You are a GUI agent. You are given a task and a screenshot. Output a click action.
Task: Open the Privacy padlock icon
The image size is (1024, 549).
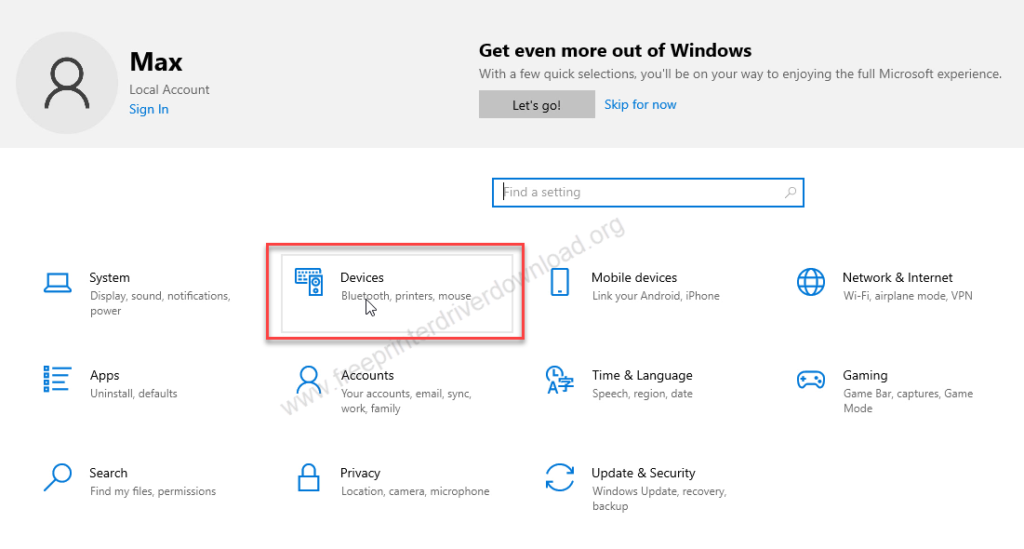click(308, 477)
